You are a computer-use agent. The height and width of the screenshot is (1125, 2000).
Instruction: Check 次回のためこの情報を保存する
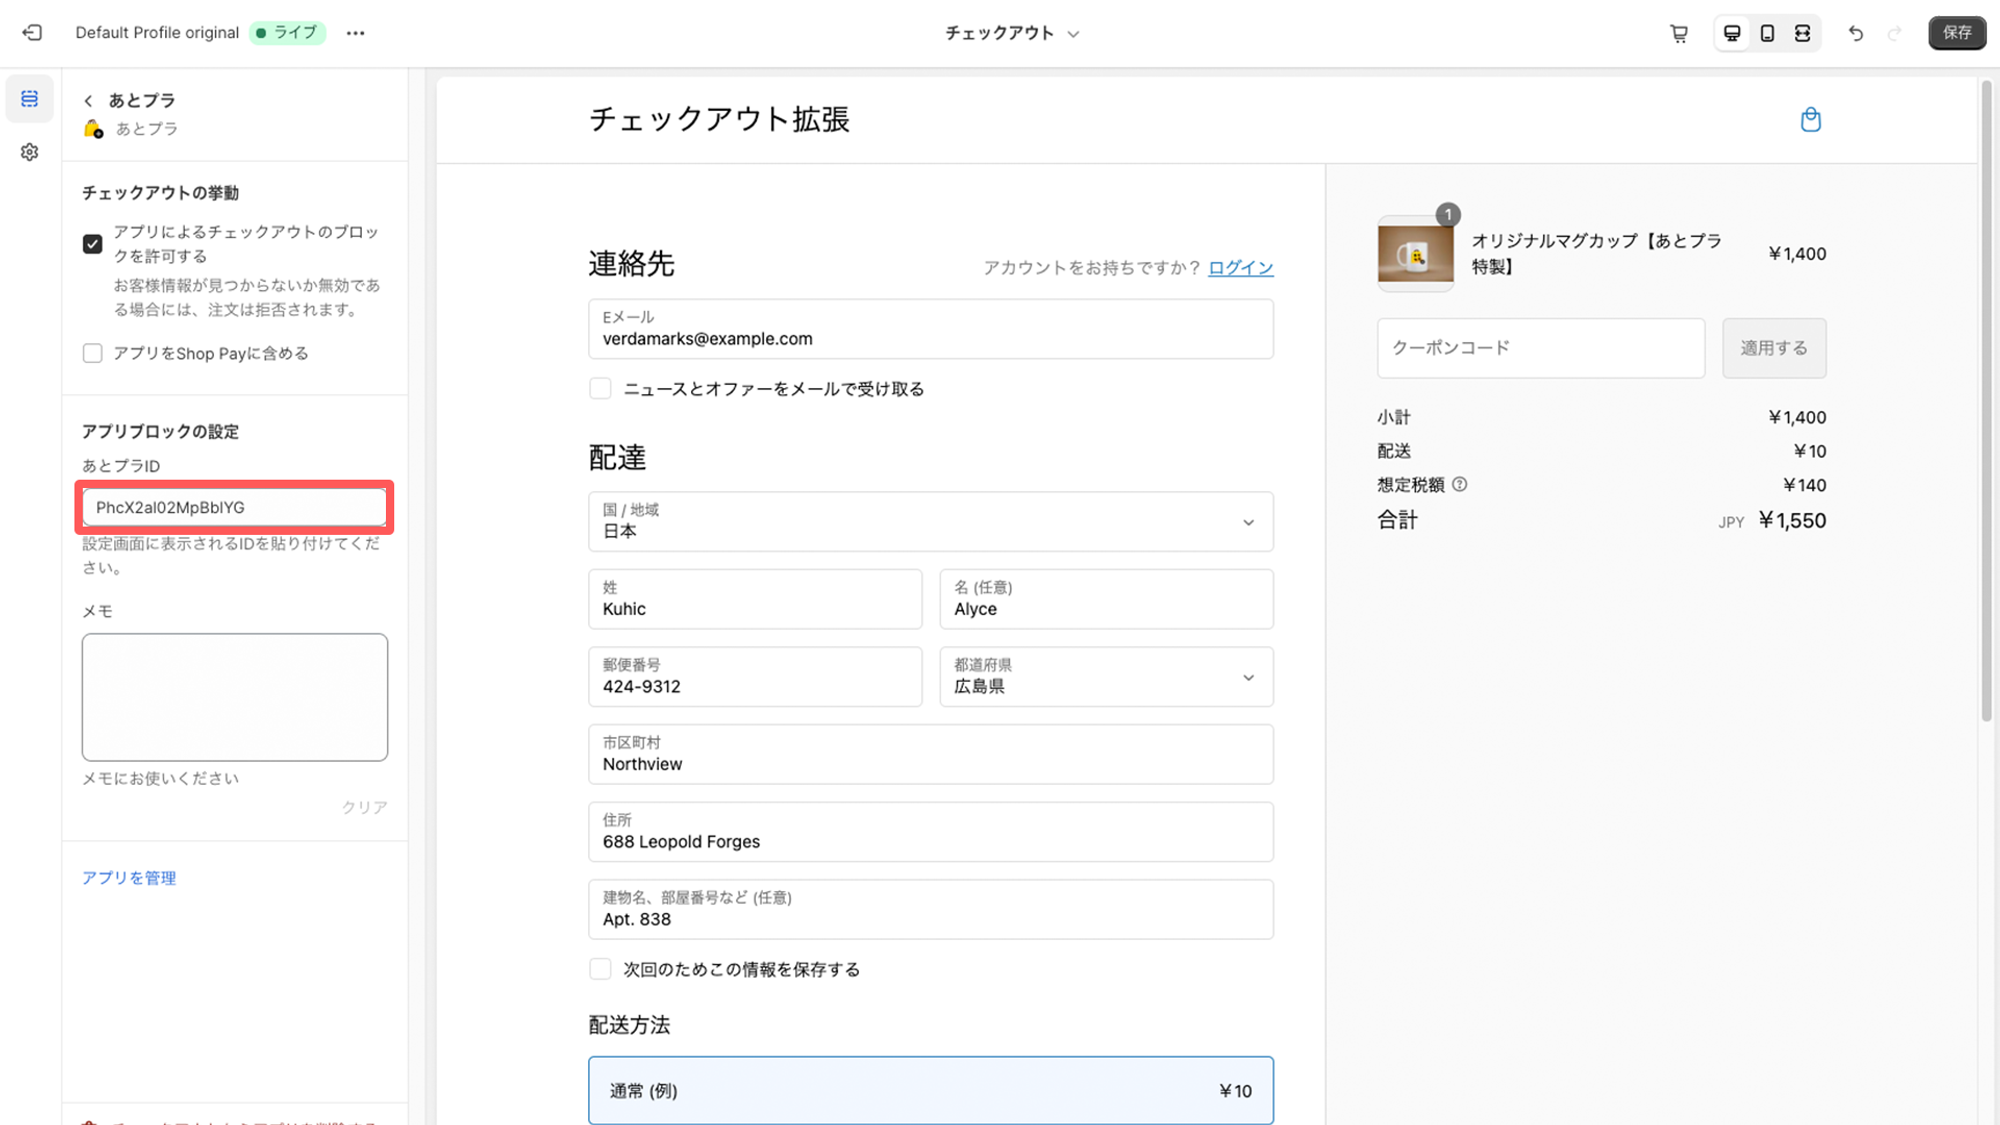coord(600,969)
